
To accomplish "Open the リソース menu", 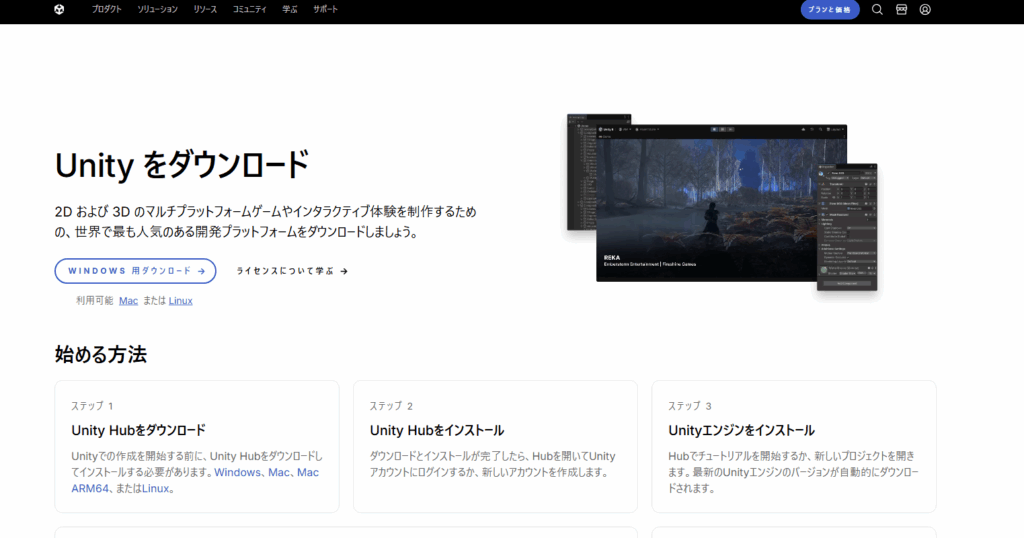I will tap(205, 9).
